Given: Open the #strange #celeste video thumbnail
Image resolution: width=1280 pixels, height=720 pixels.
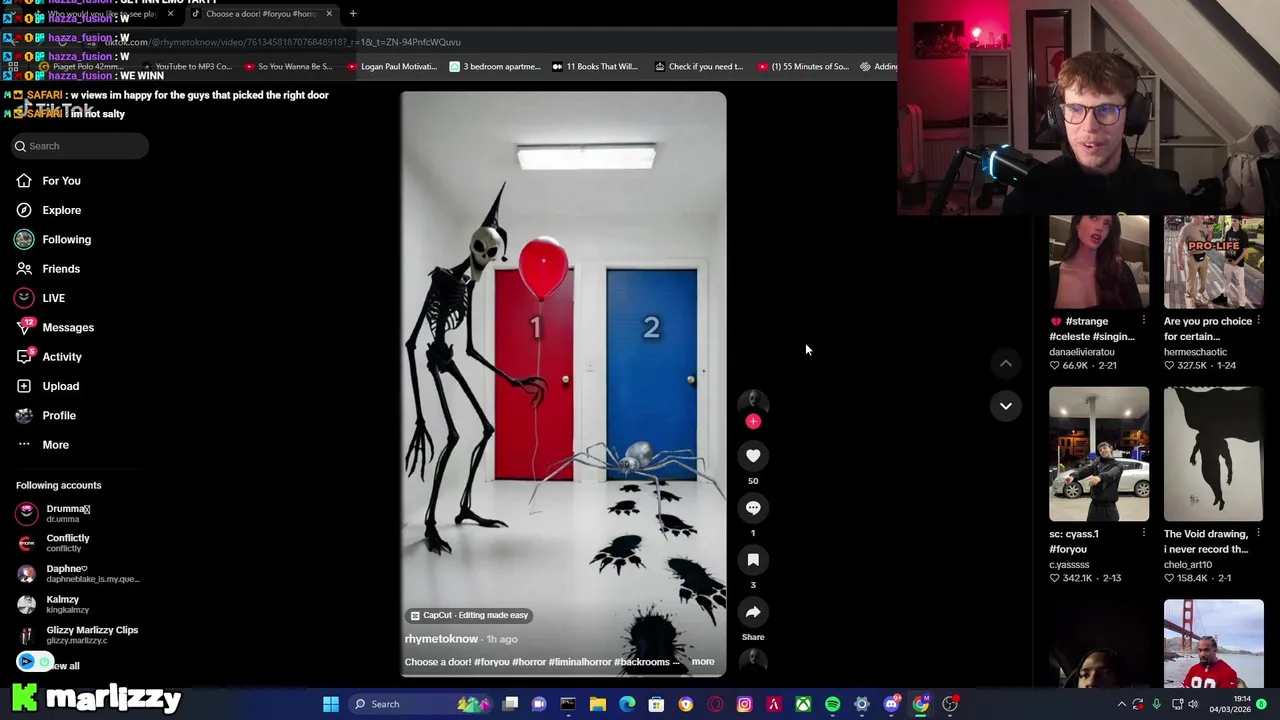Looking at the screenshot, I should [x=1099, y=262].
